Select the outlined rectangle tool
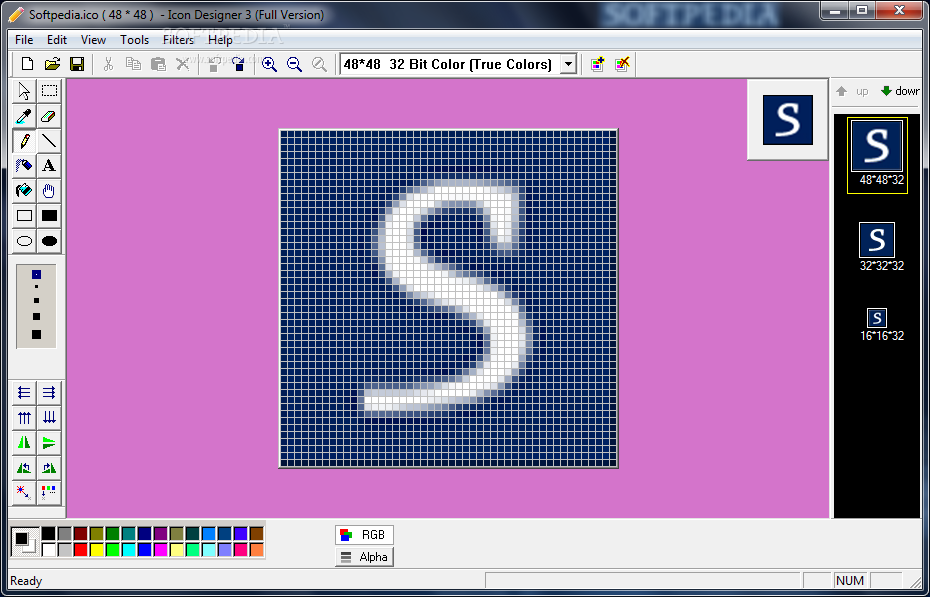Viewport: 930px width, 597px height. (x=24, y=216)
